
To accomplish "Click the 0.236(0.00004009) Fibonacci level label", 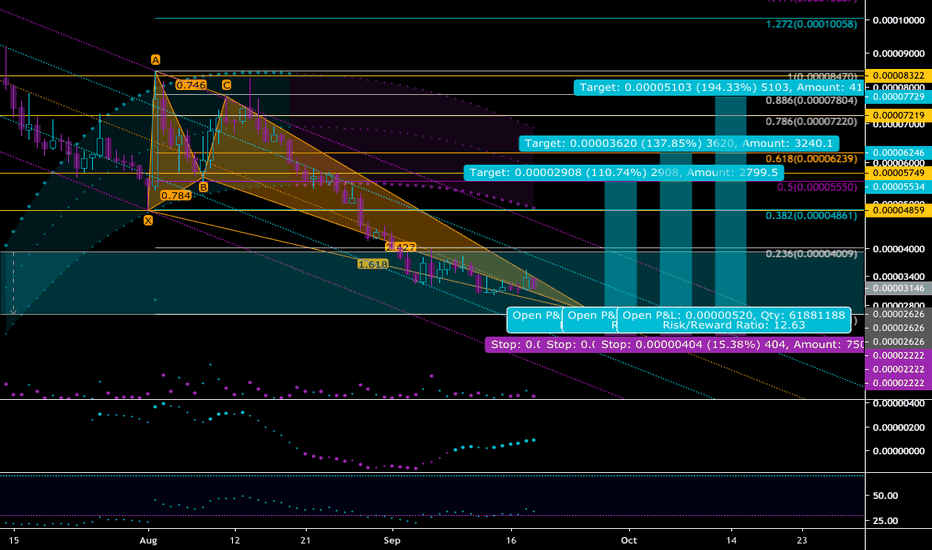I will [811, 254].
